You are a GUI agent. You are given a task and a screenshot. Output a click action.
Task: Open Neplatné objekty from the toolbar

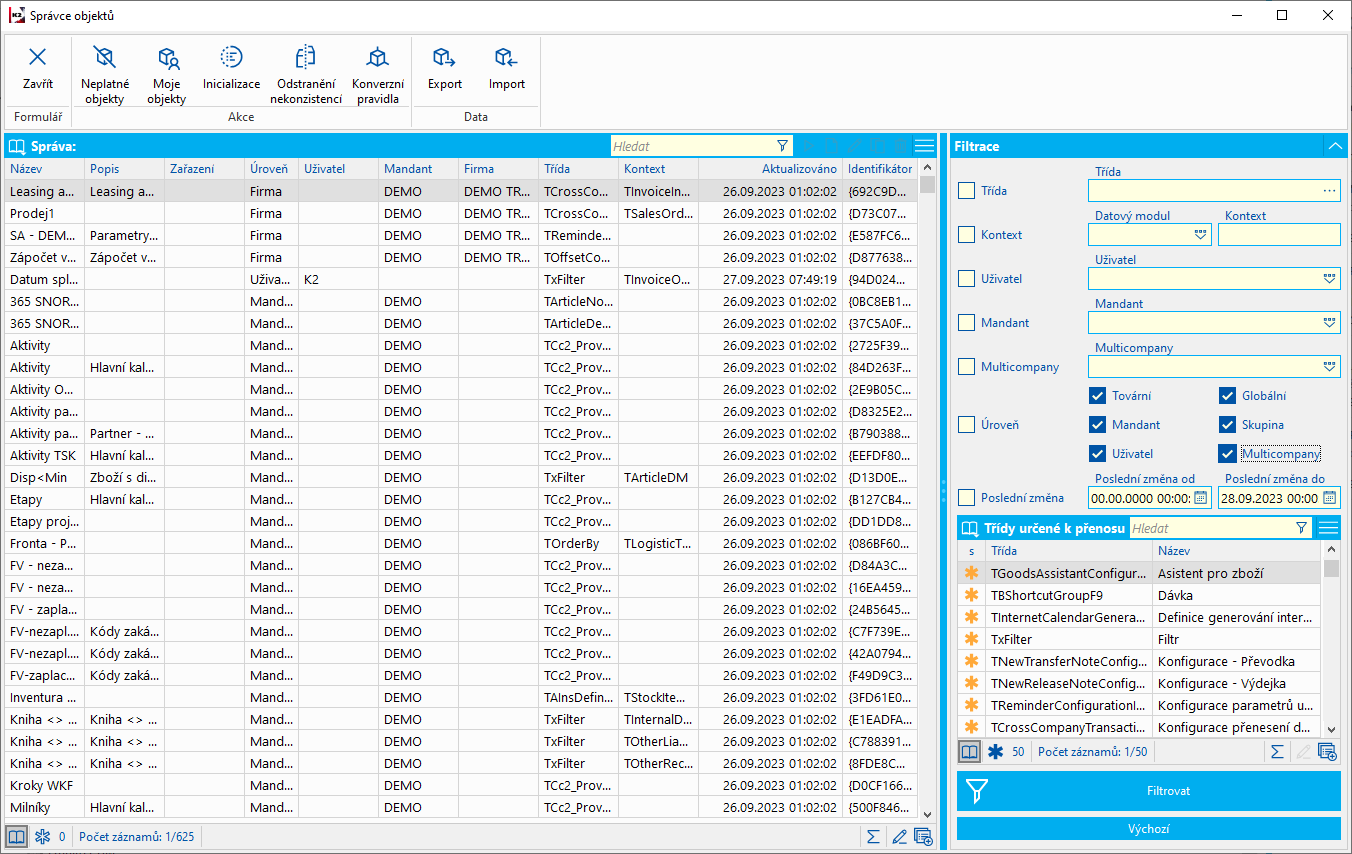pos(104,74)
